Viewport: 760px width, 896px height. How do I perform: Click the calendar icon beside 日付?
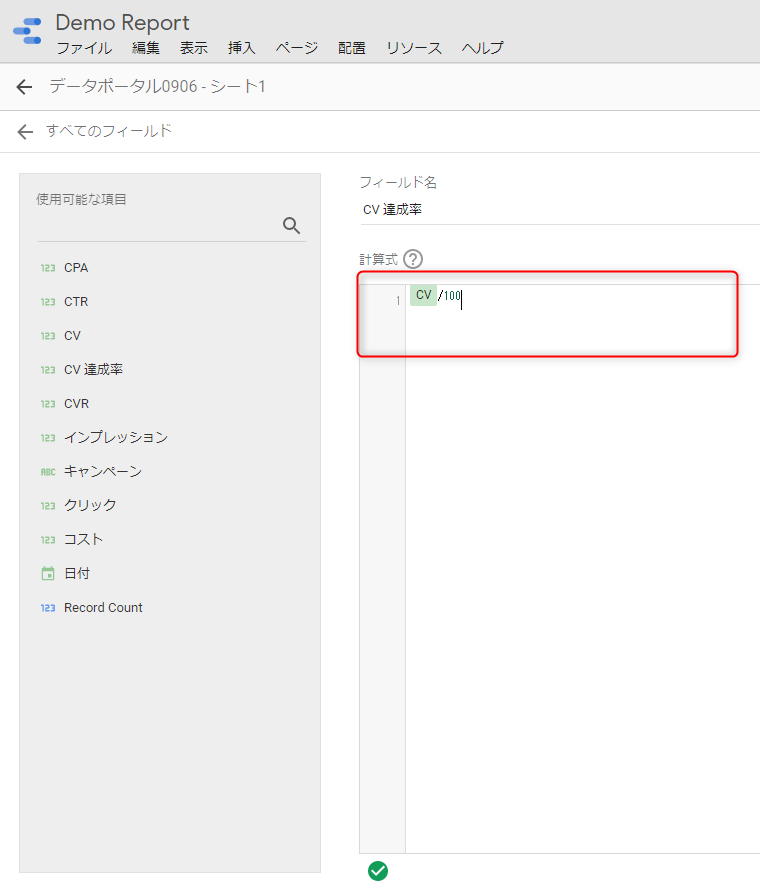click(48, 573)
